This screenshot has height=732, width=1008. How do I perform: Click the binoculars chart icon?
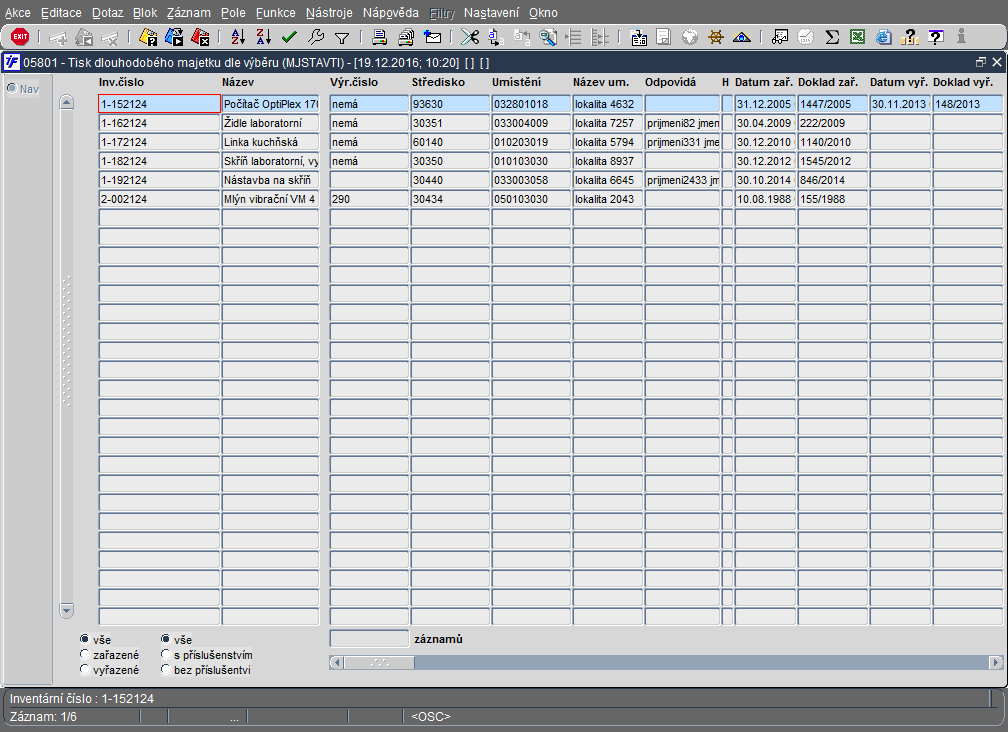point(780,37)
